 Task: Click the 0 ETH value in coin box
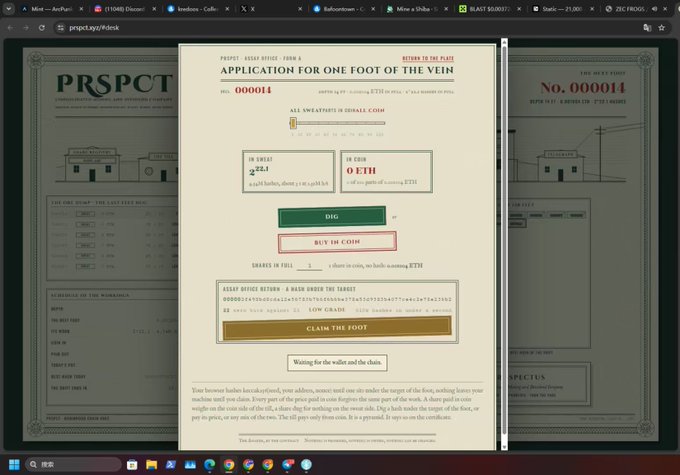tap(361, 171)
